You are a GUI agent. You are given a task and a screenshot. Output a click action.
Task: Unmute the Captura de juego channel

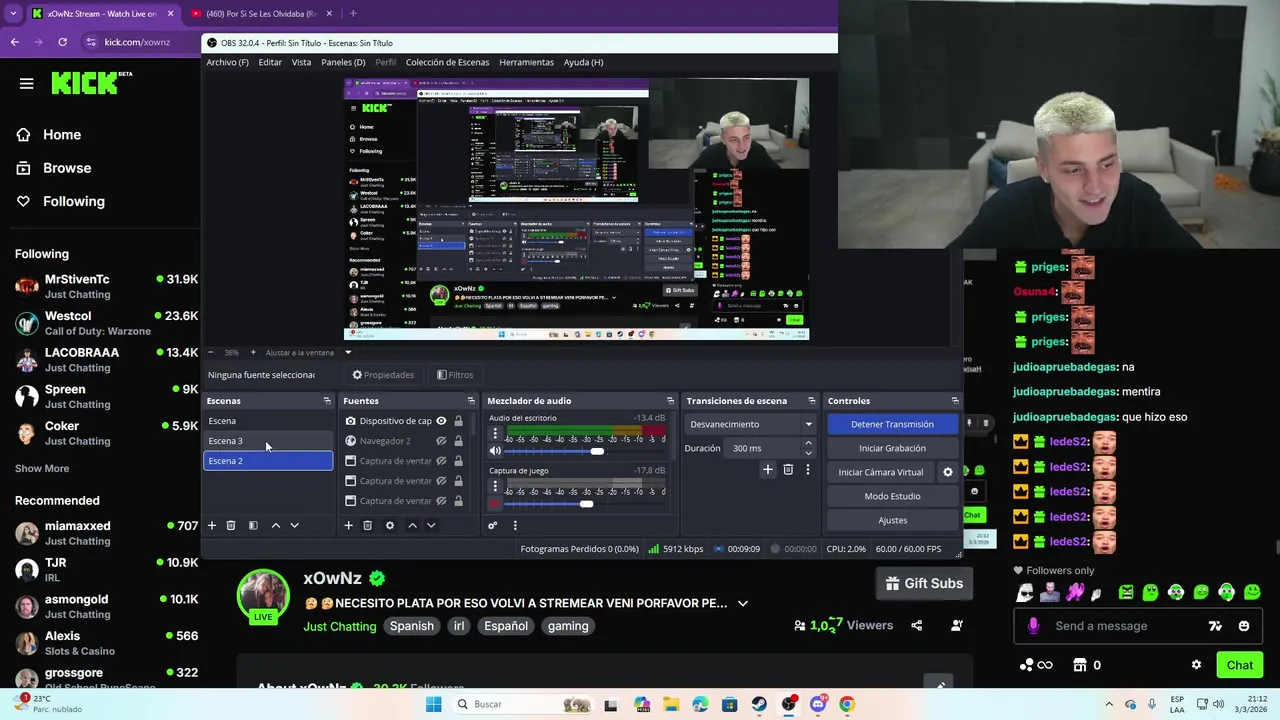point(495,503)
